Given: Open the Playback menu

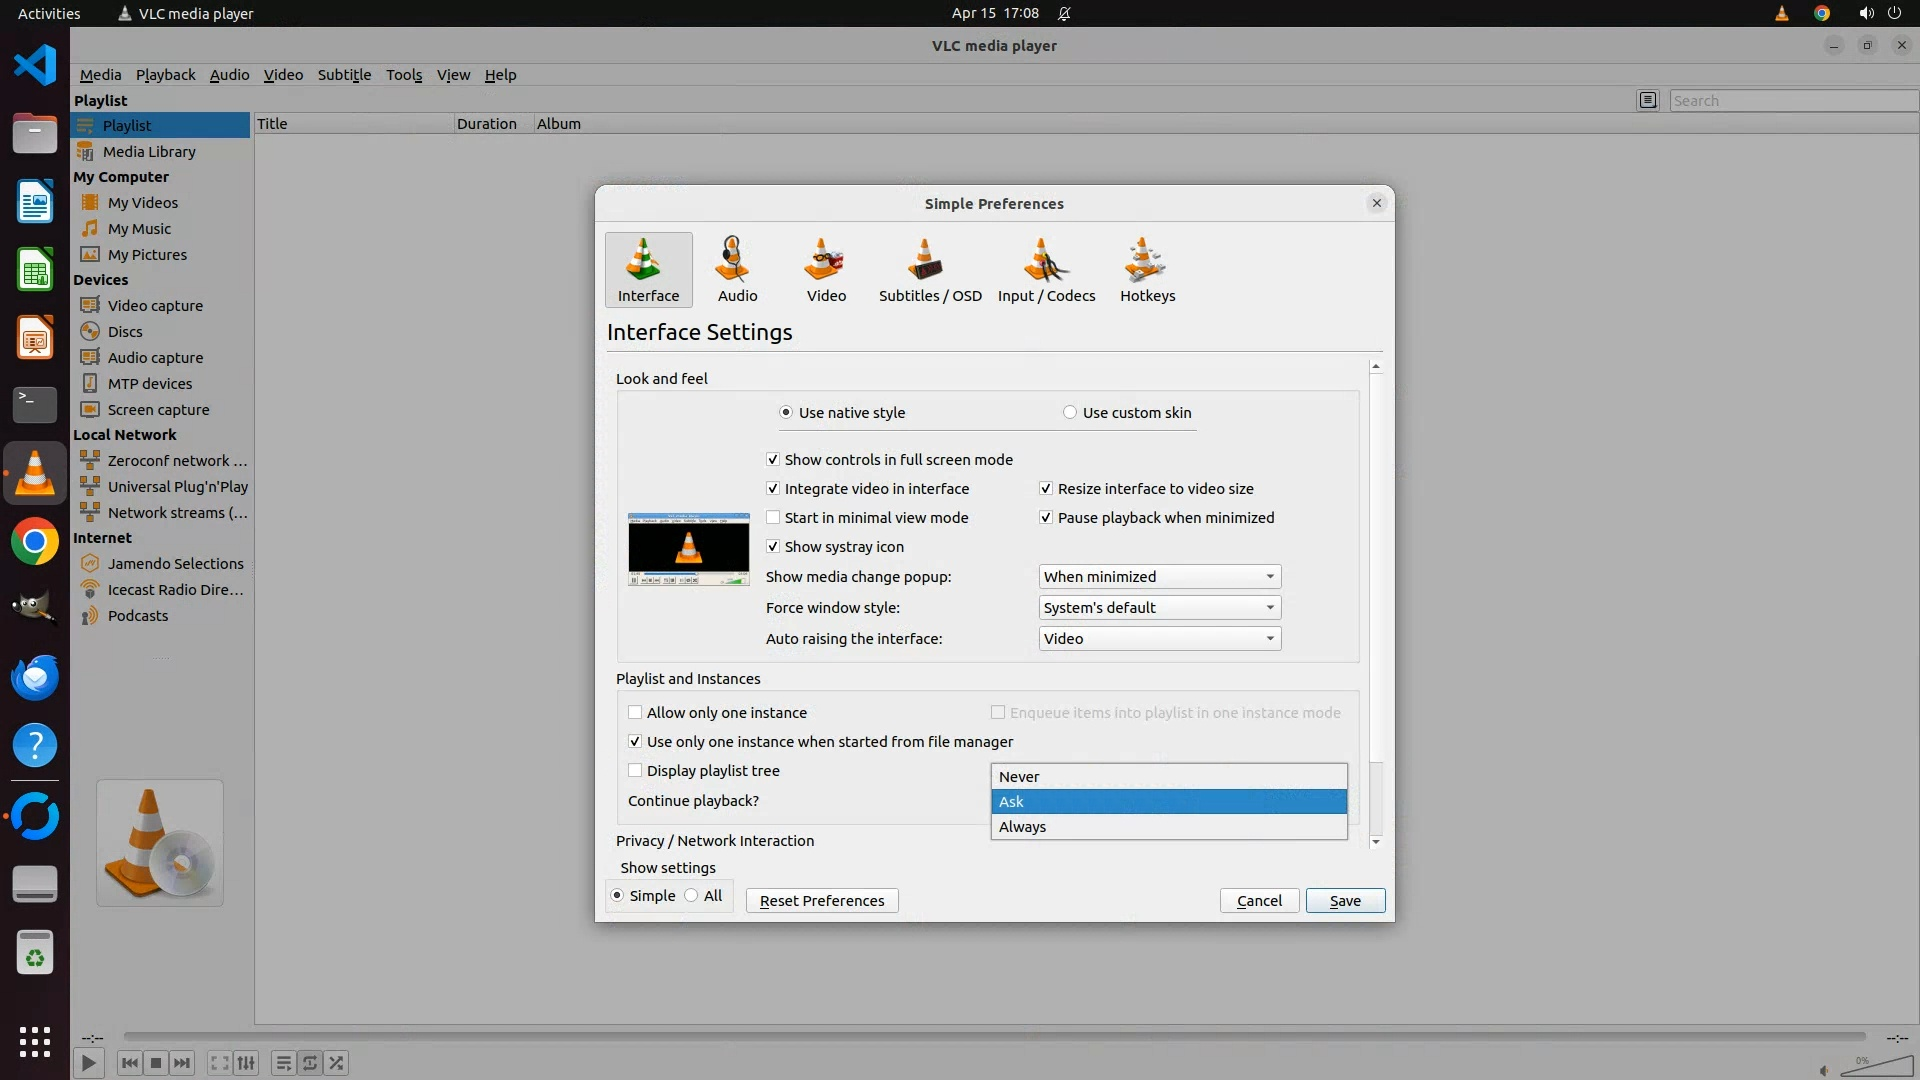Looking at the screenshot, I should [165, 75].
